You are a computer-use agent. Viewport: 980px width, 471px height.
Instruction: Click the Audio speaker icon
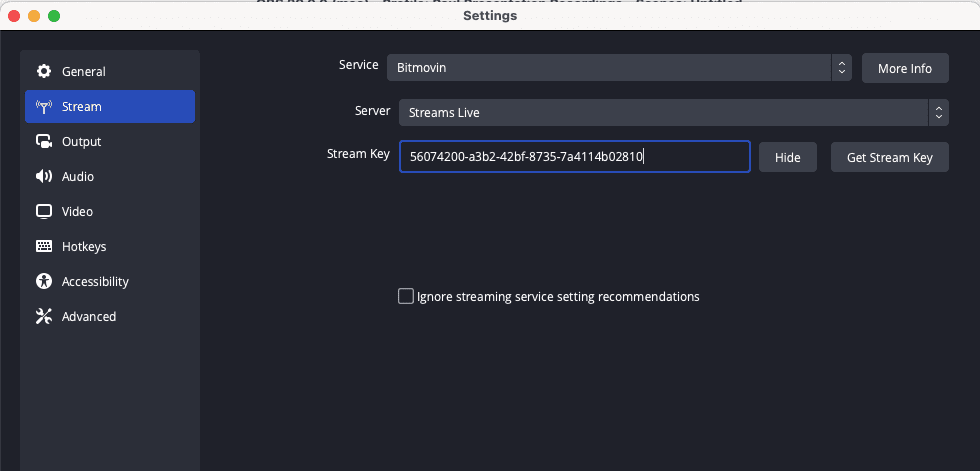coord(44,177)
